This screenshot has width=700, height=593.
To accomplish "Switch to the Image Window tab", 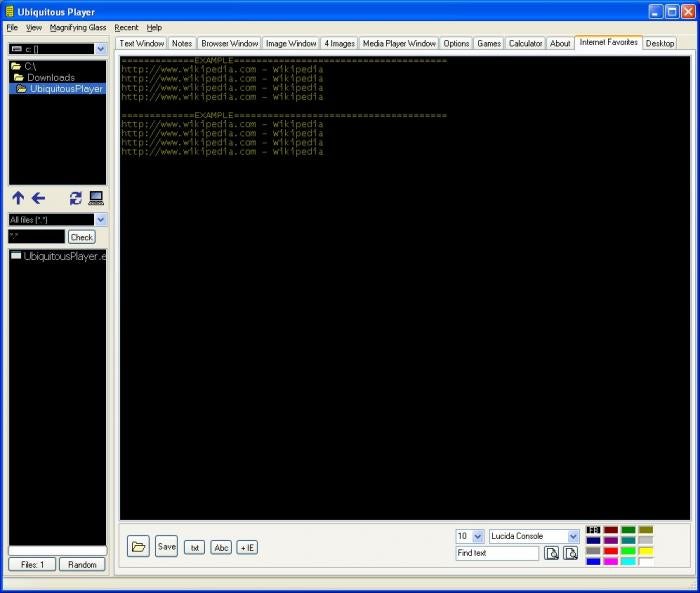I will [x=291, y=43].
